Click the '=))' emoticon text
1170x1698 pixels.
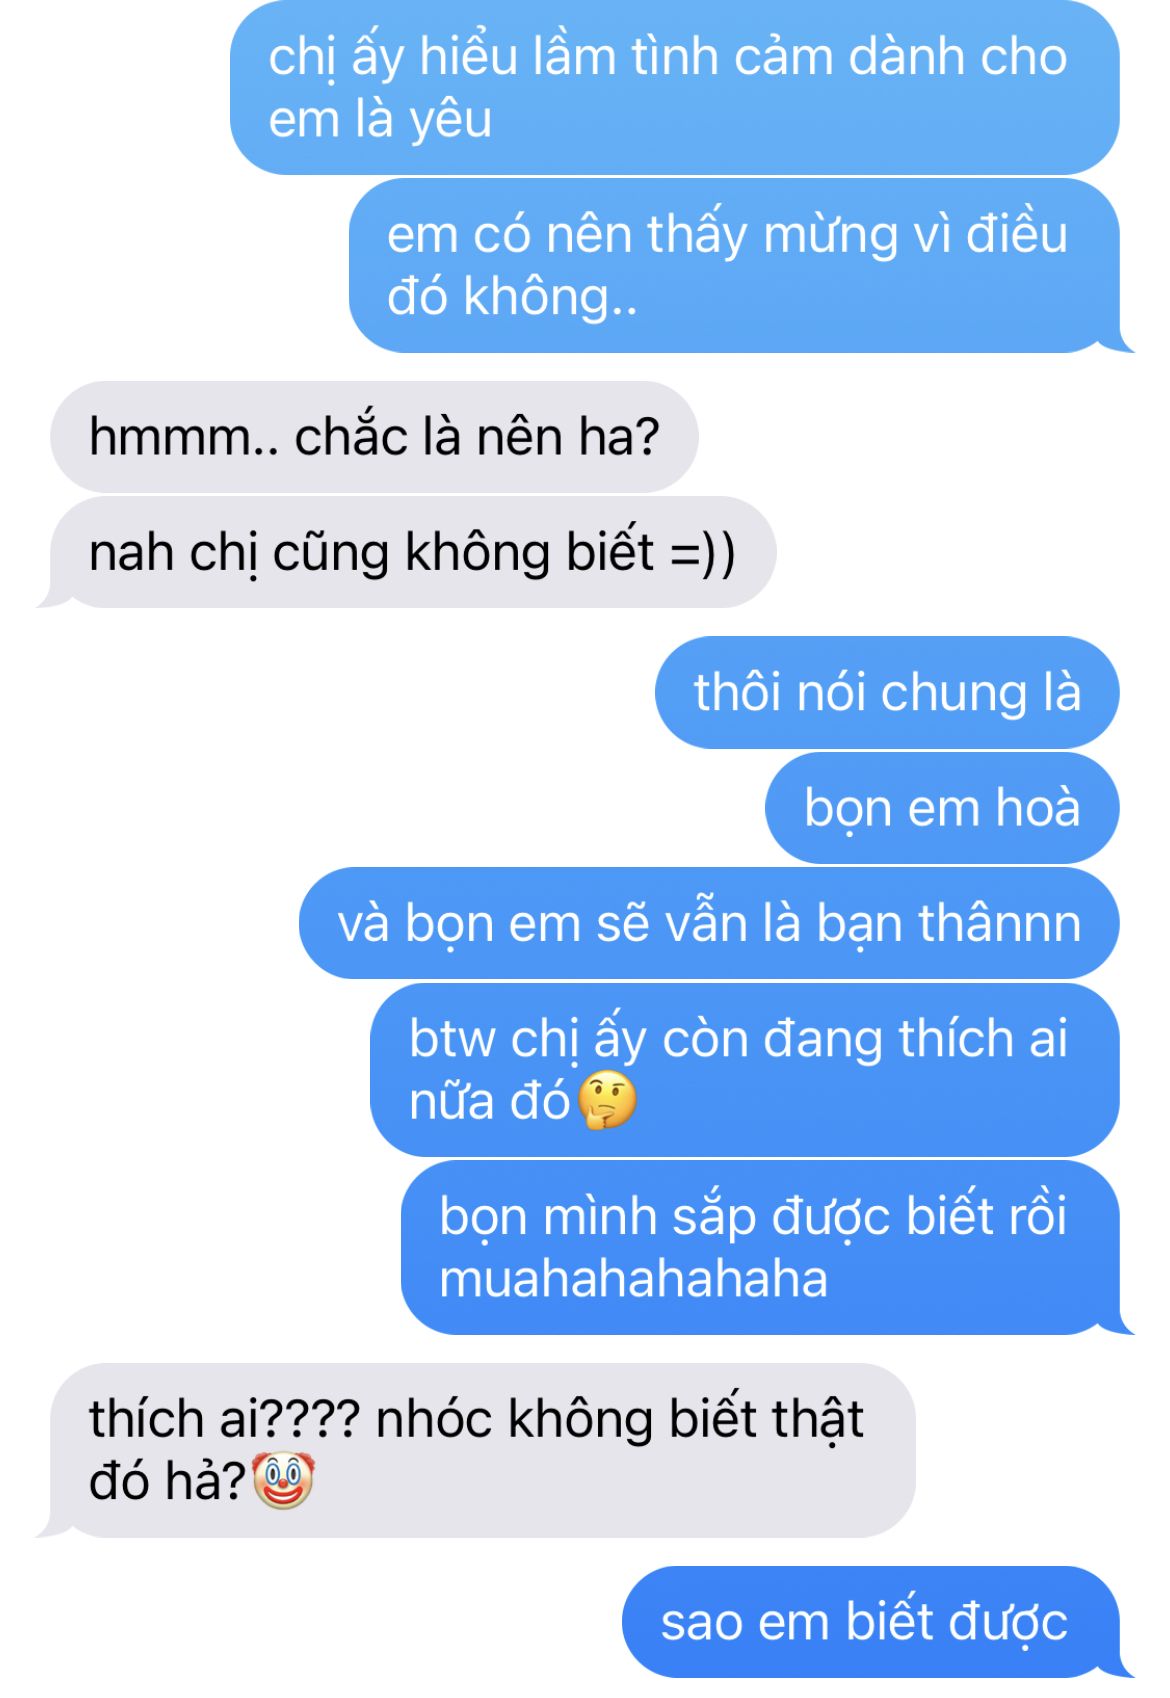point(703,553)
